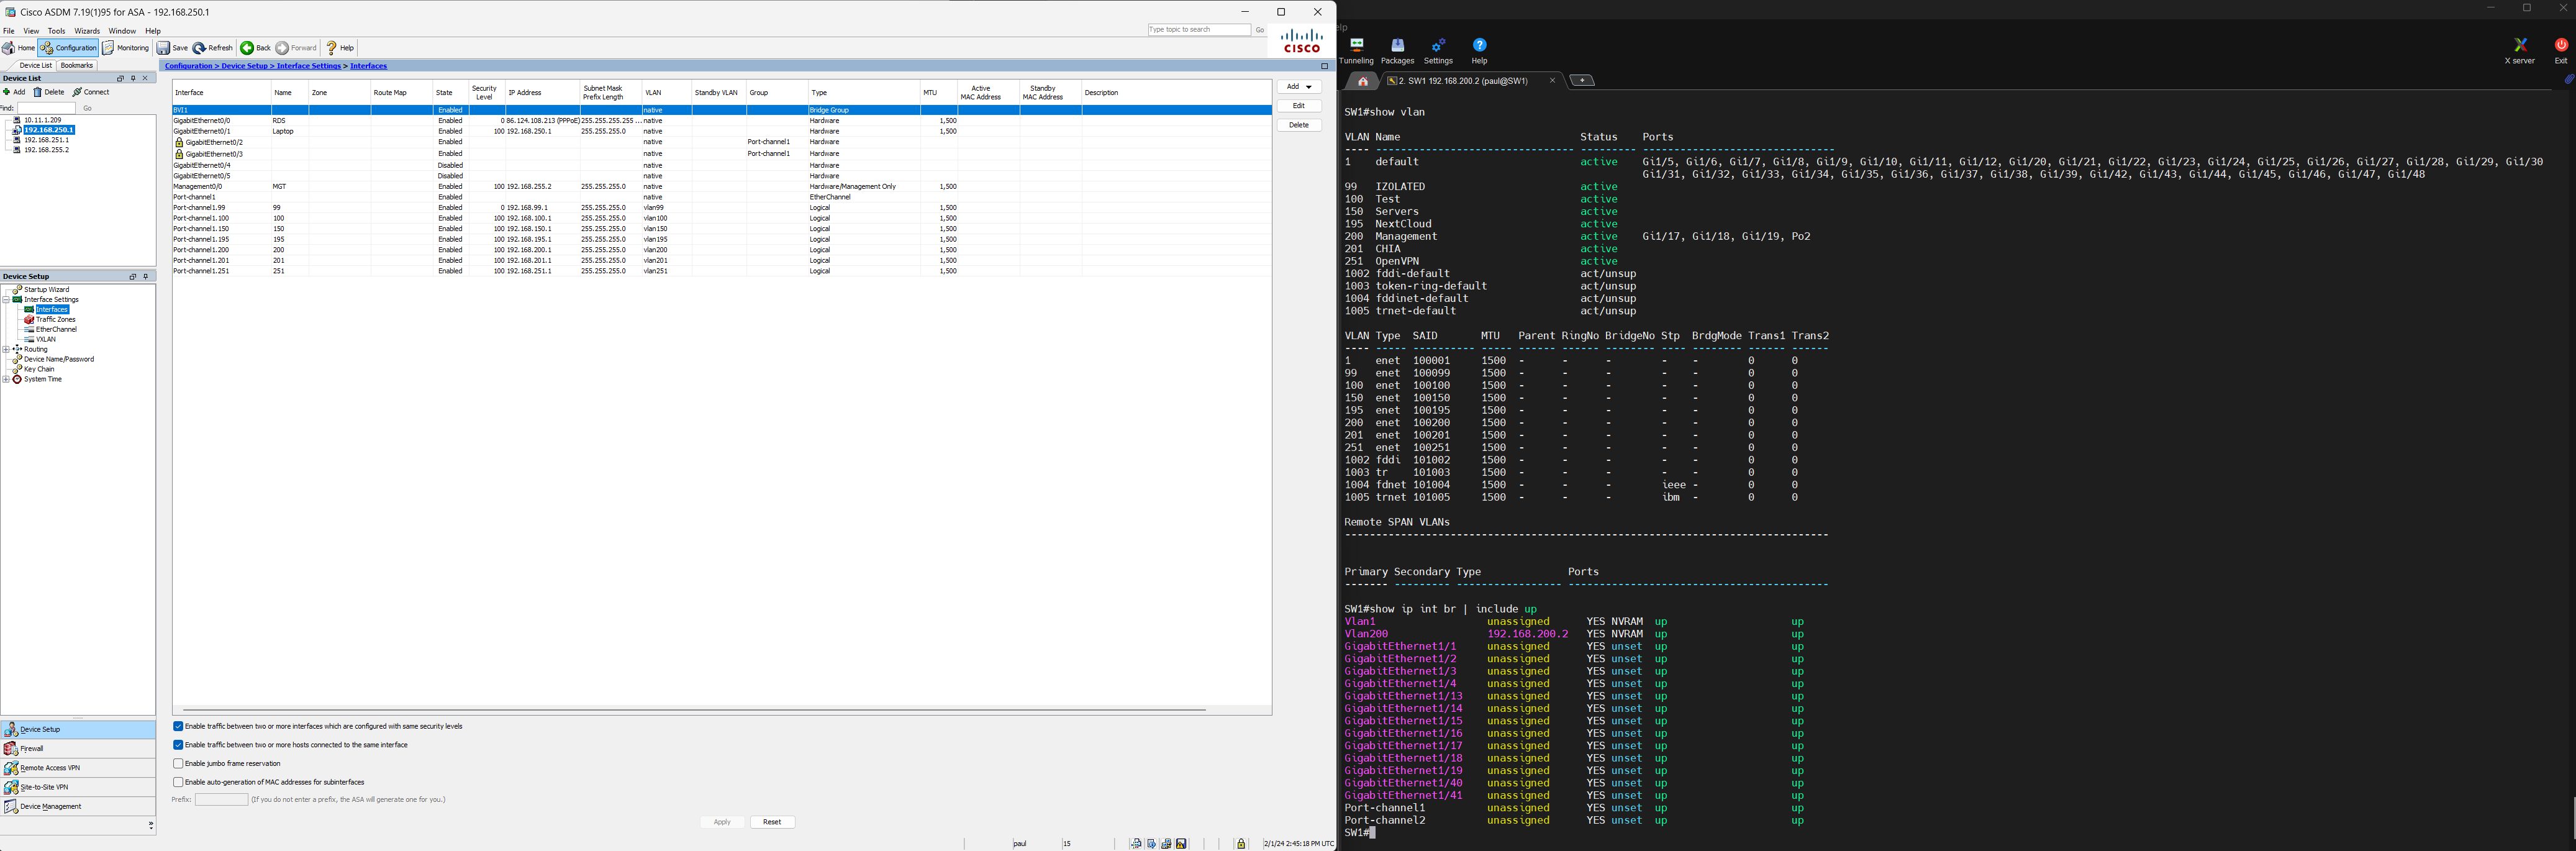
Task: Open MobaXterm Tunneling tool
Action: [1357, 51]
